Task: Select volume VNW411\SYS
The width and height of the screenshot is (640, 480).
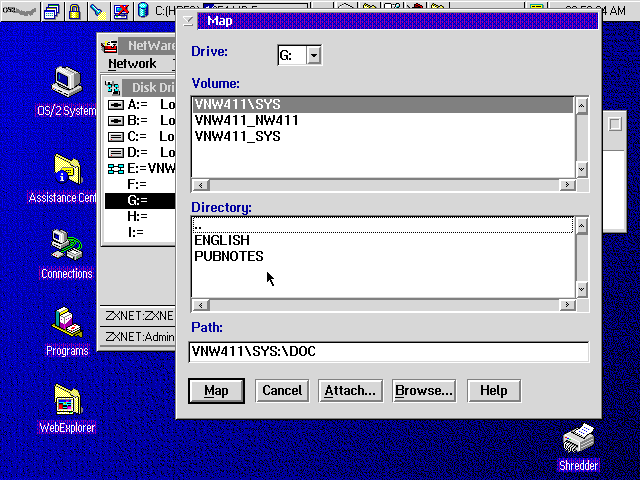Action: click(x=383, y=104)
